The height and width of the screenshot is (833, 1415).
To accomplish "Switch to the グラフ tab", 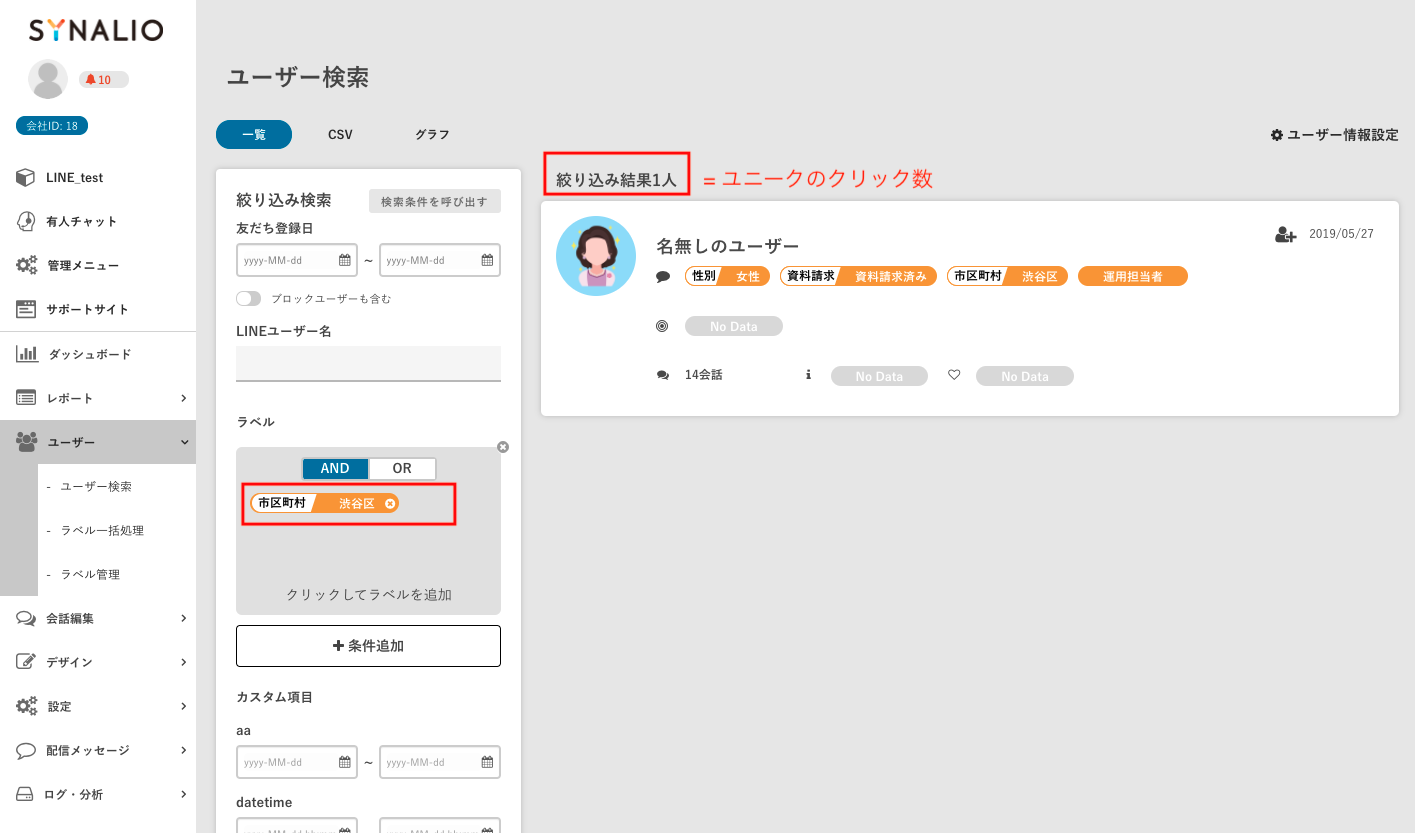I will pos(432,135).
